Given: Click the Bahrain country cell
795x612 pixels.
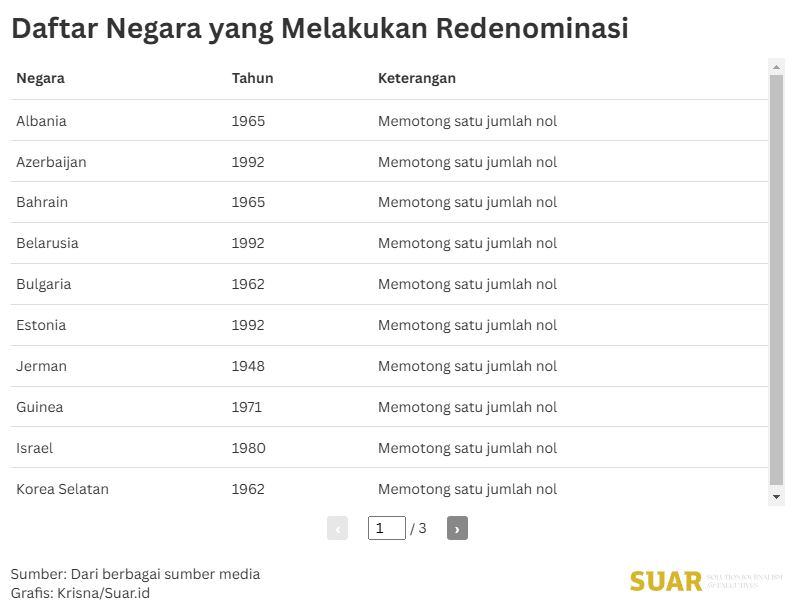Looking at the screenshot, I should click(42, 202).
